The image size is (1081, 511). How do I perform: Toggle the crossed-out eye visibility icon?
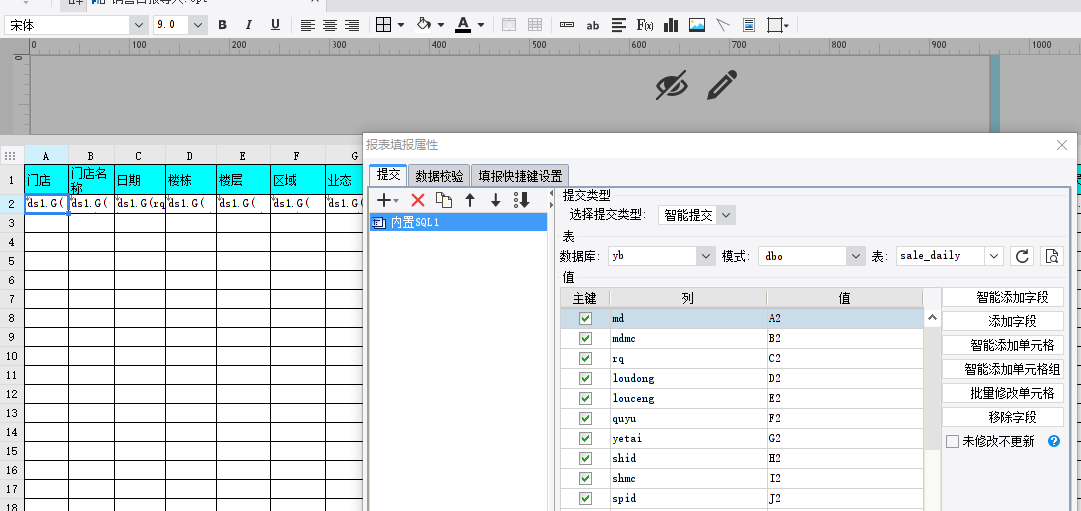pos(672,86)
